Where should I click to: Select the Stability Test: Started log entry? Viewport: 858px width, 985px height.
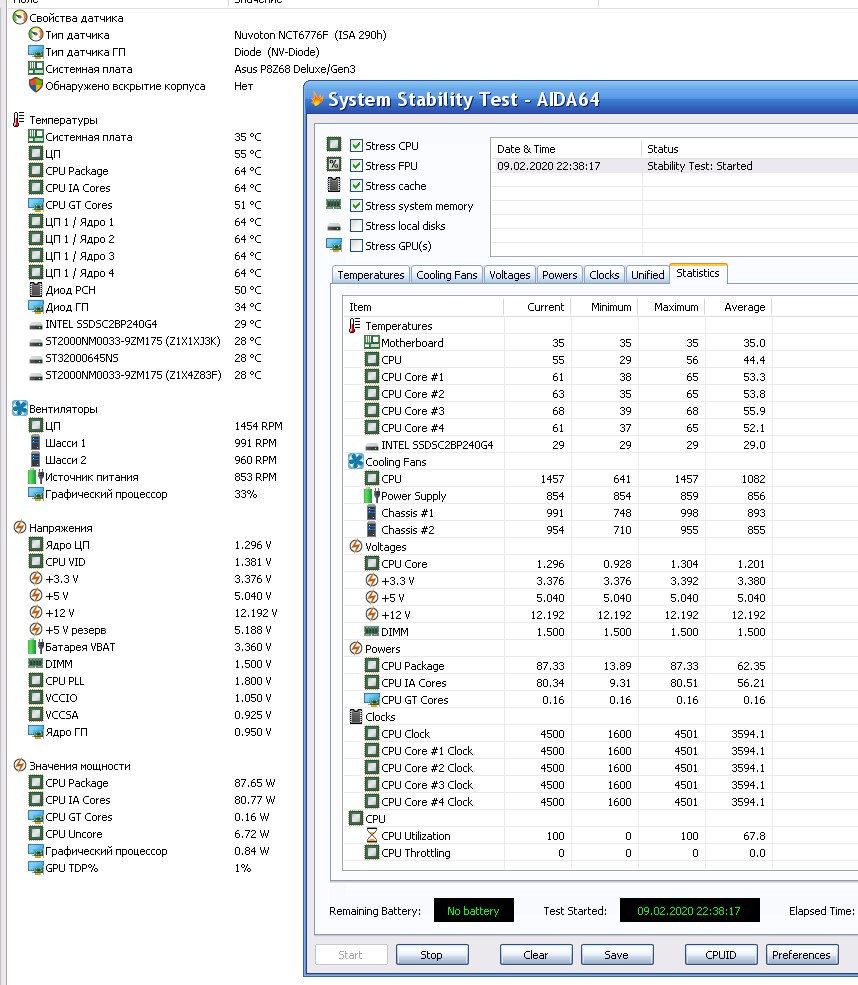(674, 166)
